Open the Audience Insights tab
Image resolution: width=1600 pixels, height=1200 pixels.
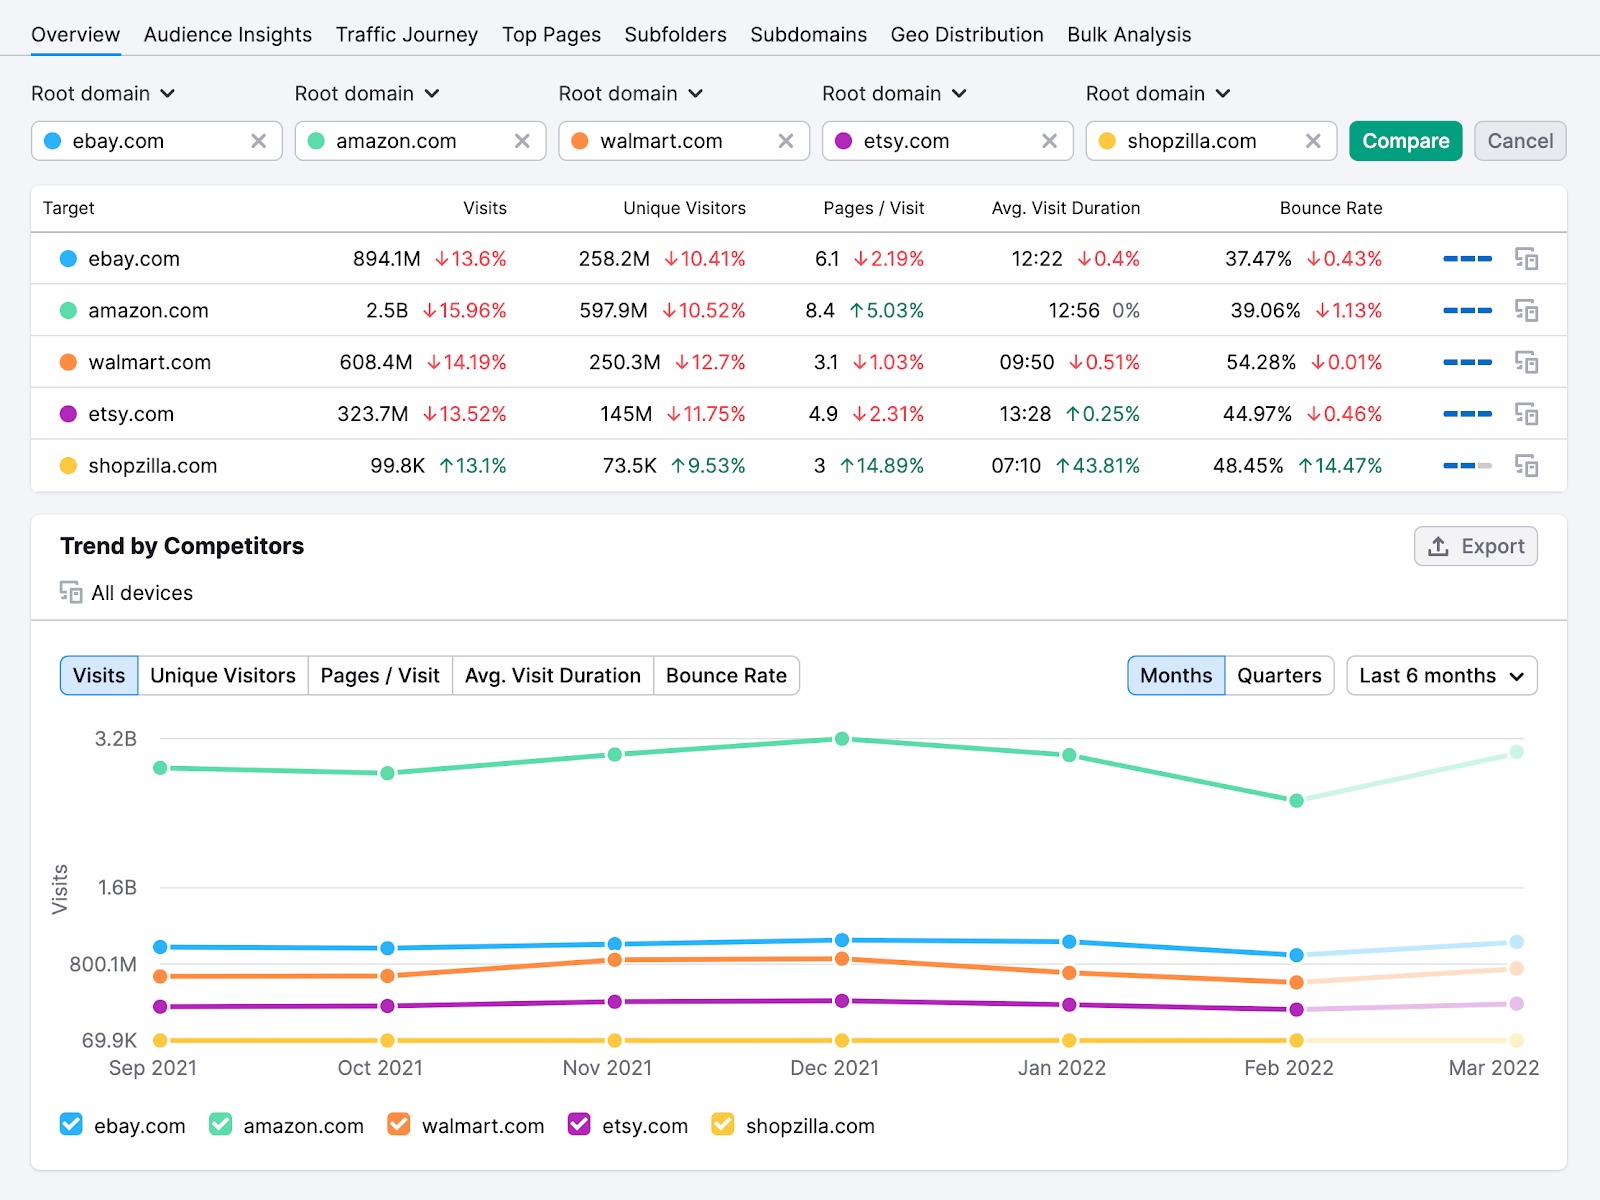pos(228,35)
